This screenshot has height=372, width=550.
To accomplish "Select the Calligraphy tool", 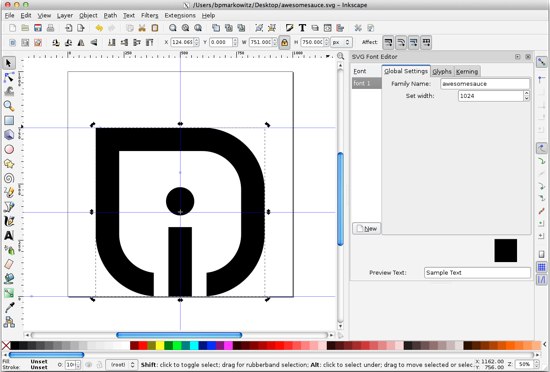I will click(9, 221).
